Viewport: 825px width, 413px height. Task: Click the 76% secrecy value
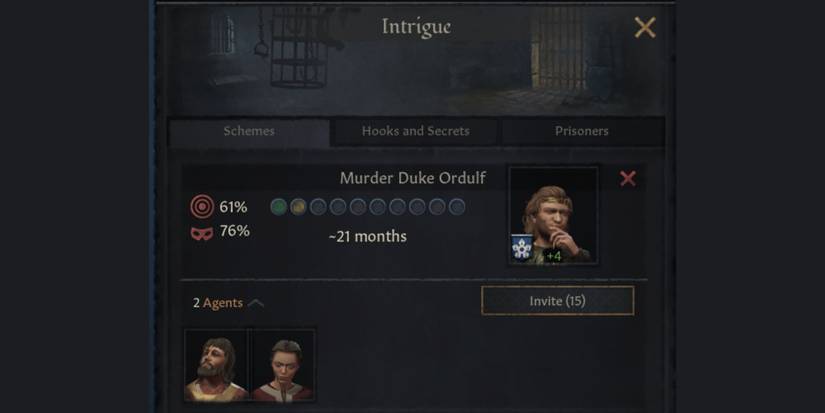coord(234,232)
